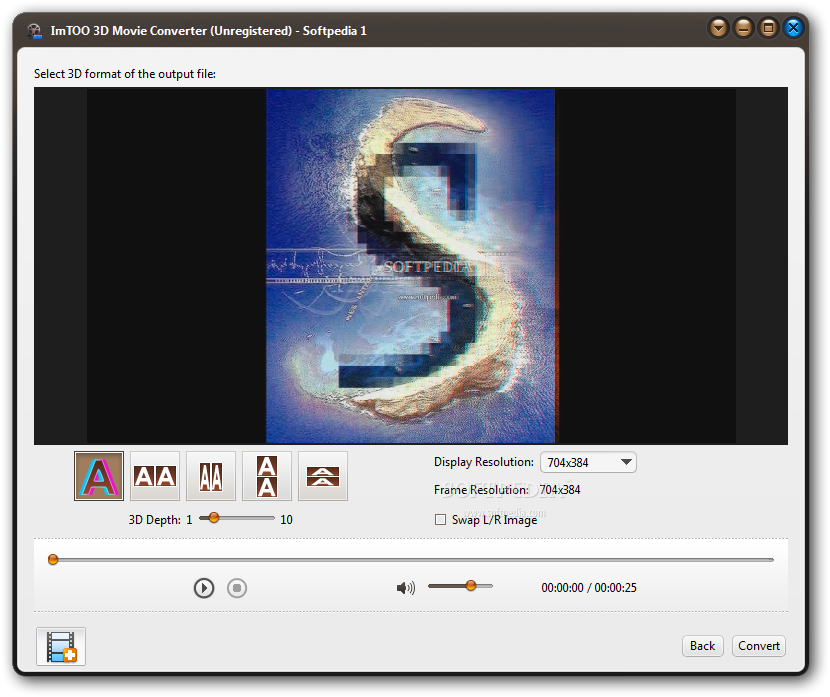Click the playback time 00:00:00 / 00:00:25
The width and height of the screenshot is (830, 697).
[589, 587]
